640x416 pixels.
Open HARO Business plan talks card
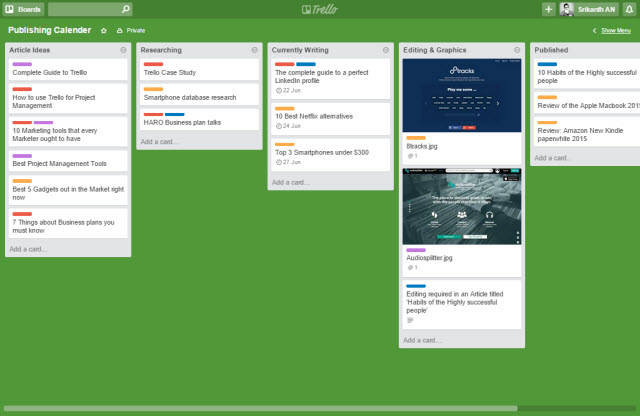(199, 119)
